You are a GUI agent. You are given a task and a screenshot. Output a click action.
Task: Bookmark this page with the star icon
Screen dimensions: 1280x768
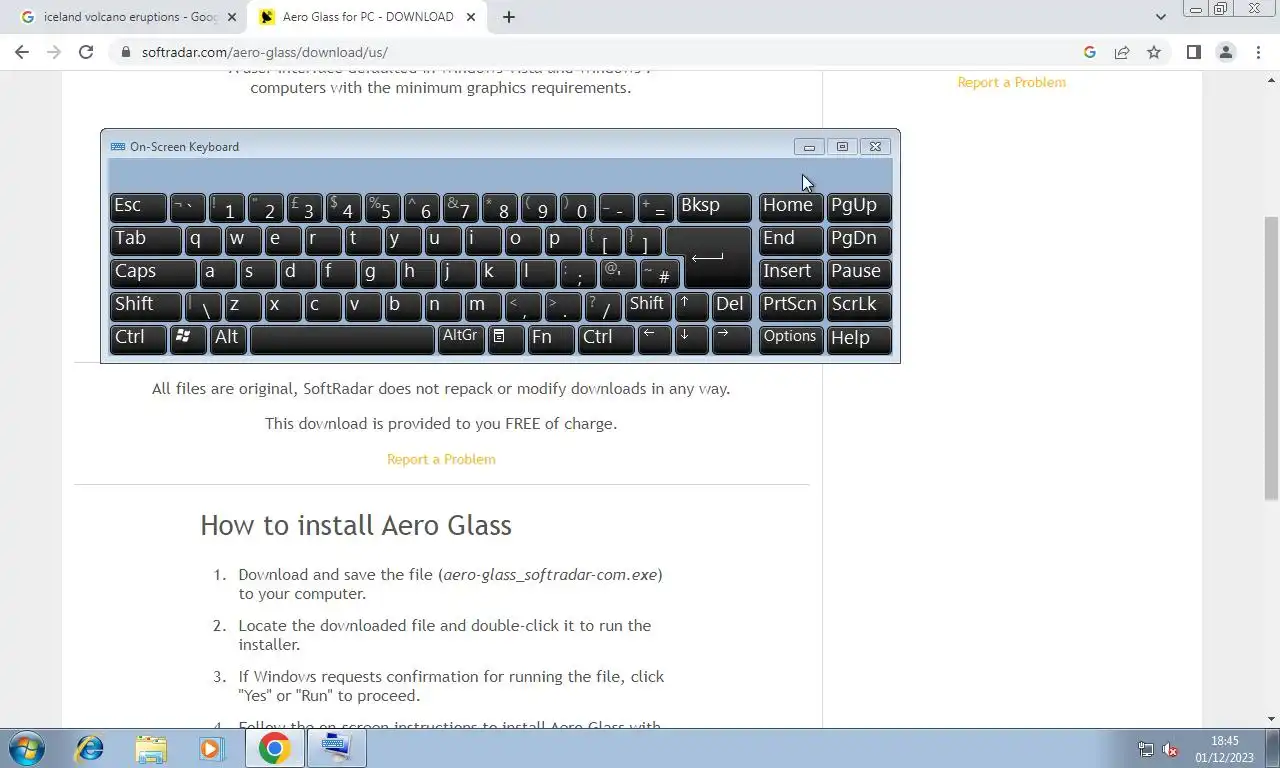1154,52
